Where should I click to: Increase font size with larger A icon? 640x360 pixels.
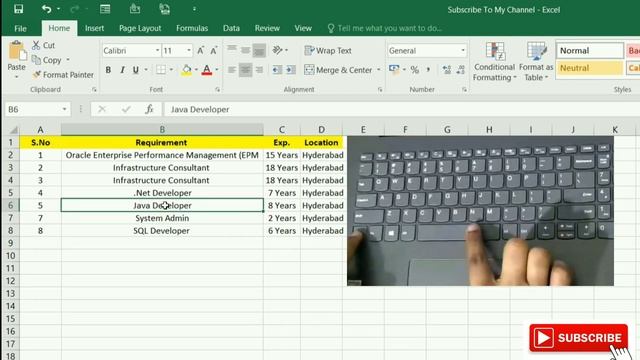point(200,51)
